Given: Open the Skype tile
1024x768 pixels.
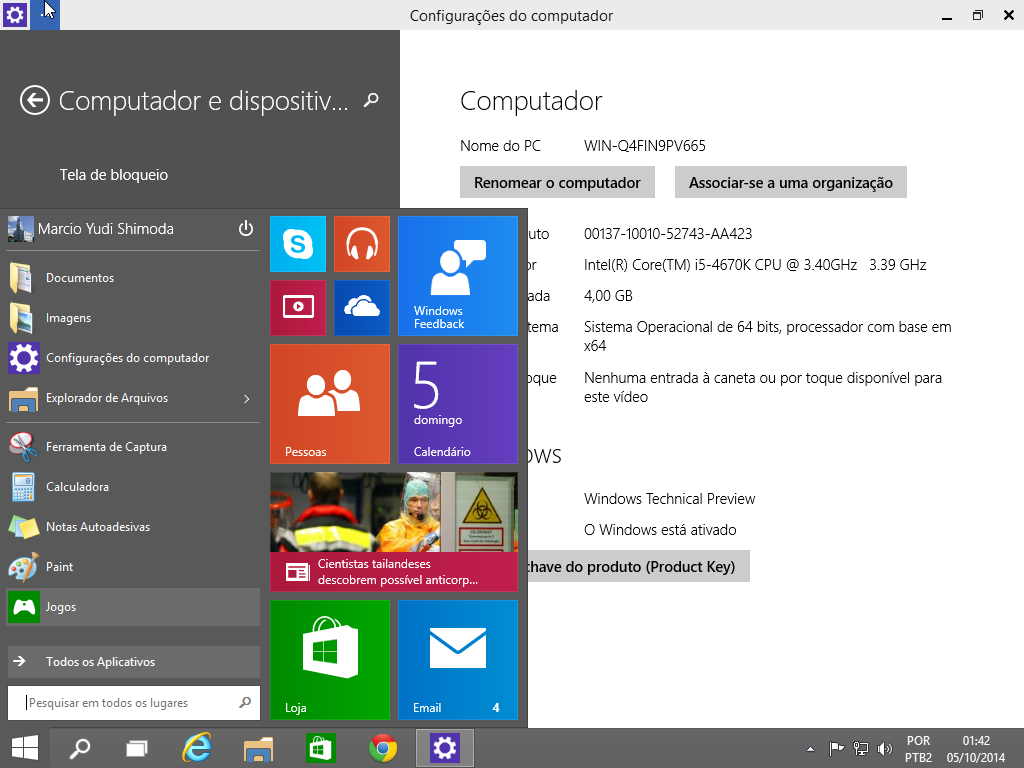Looking at the screenshot, I should [x=298, y=244].
